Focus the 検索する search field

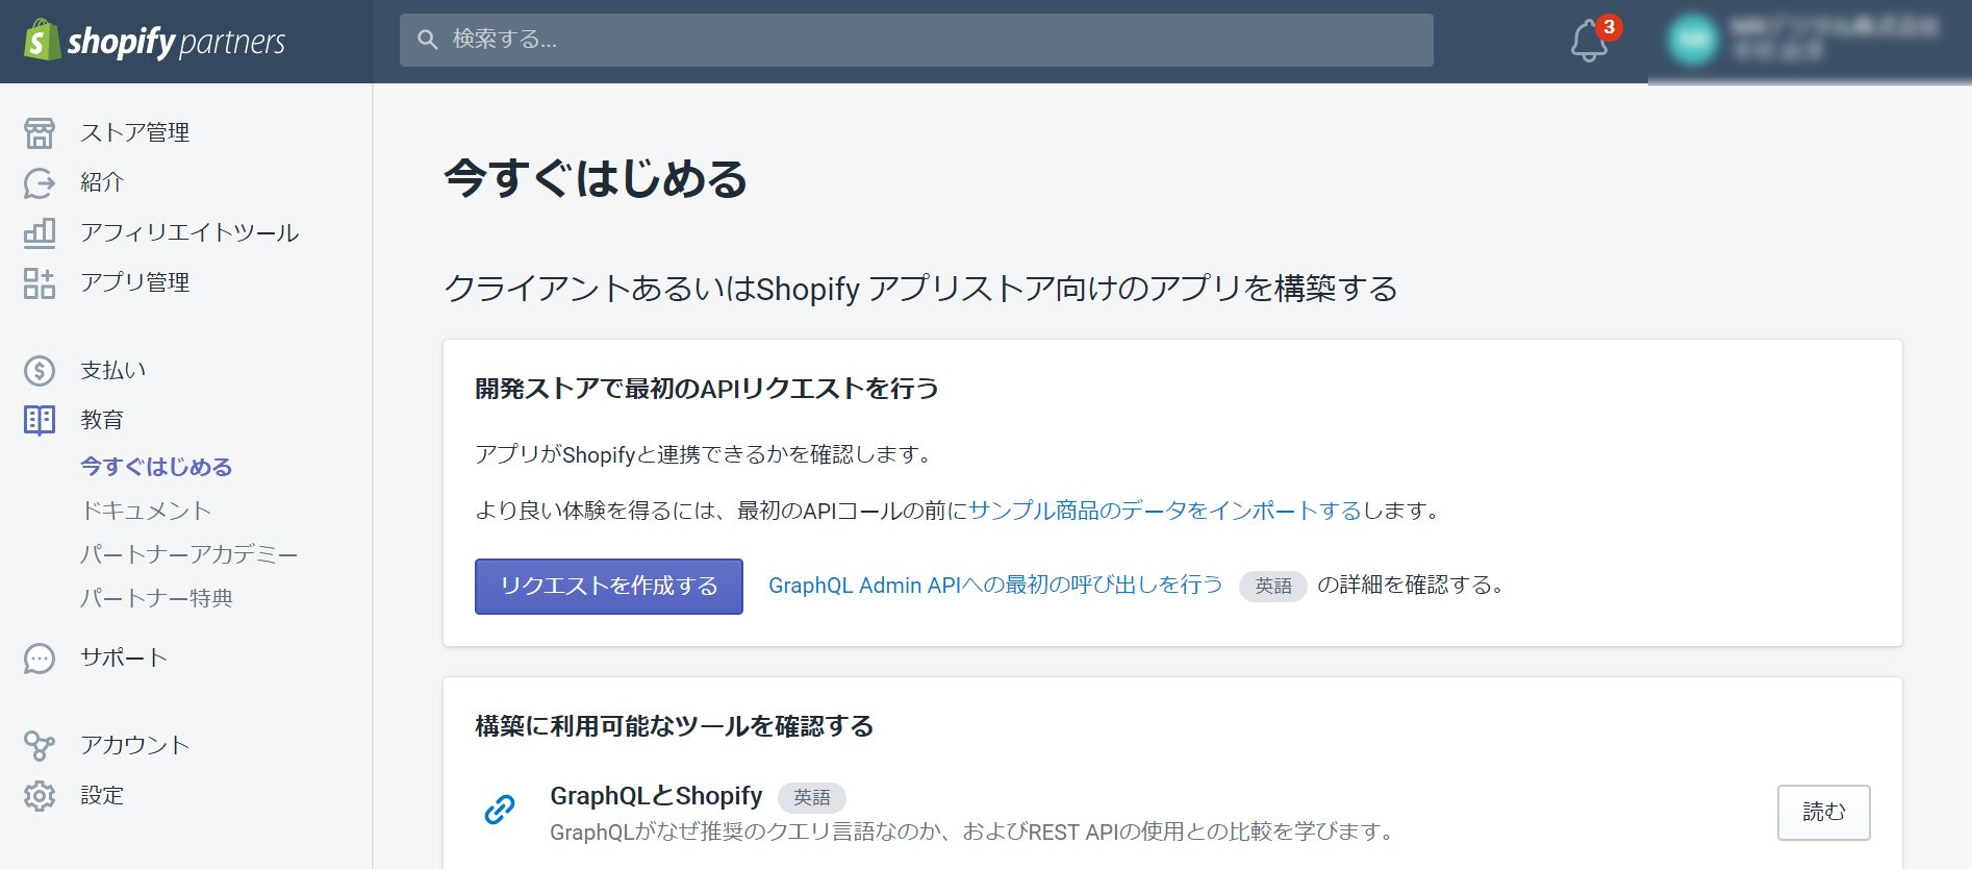pos(915,40)
